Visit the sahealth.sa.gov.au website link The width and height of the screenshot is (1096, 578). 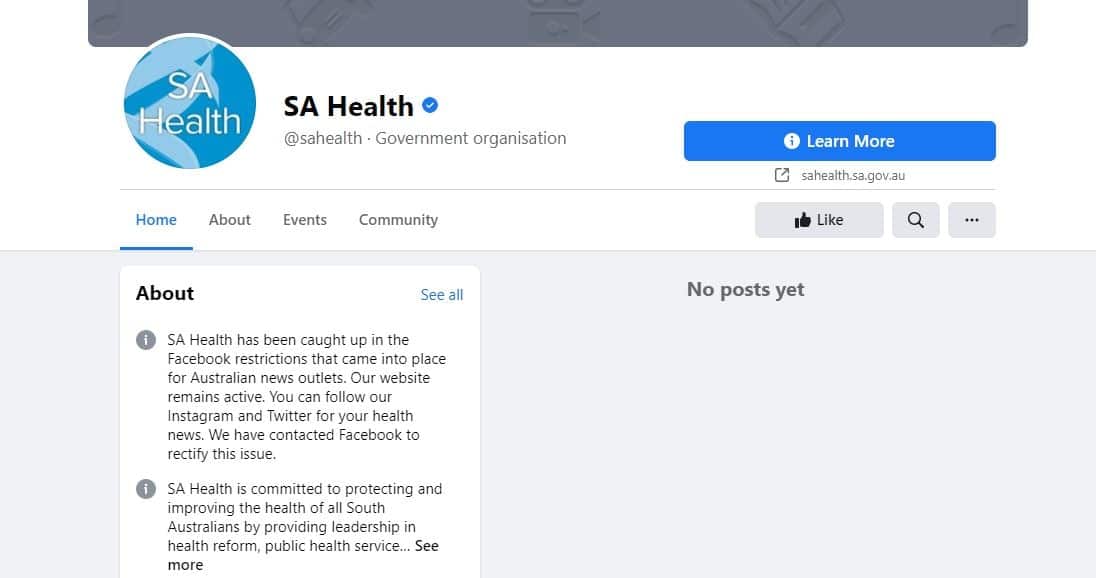point(851,174)
